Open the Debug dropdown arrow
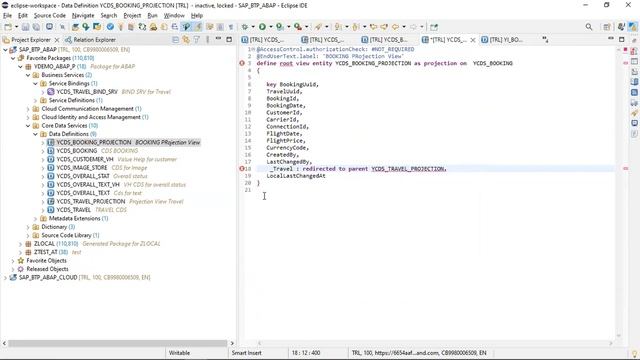This screenshot has height=360, width=640. pos(253,27)
